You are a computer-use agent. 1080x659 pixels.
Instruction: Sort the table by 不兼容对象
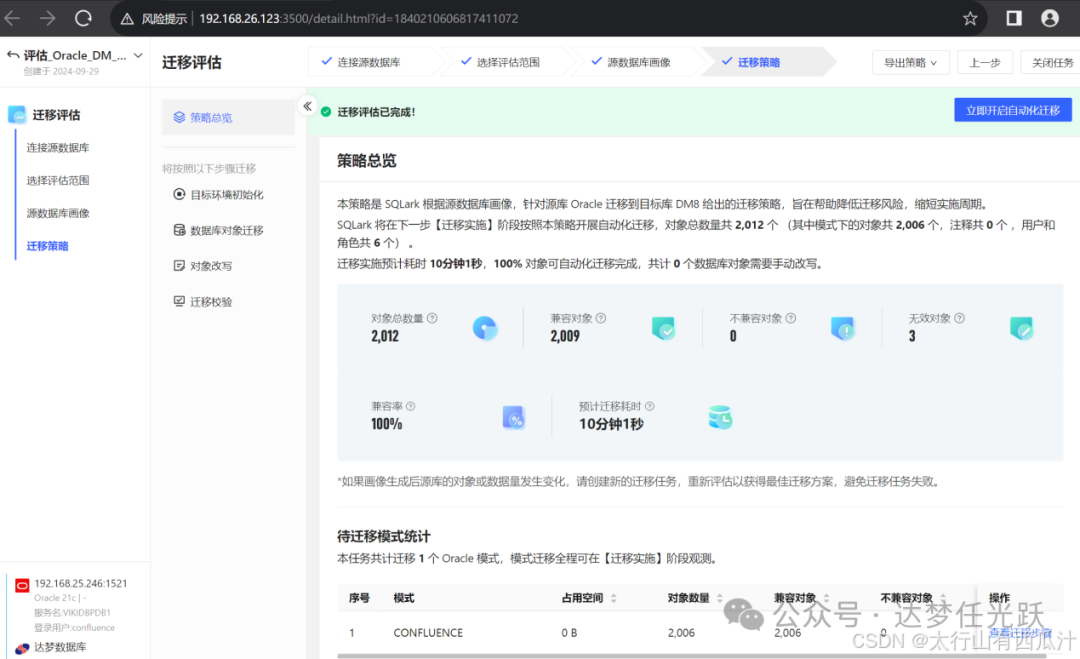[x=943, y=598]
